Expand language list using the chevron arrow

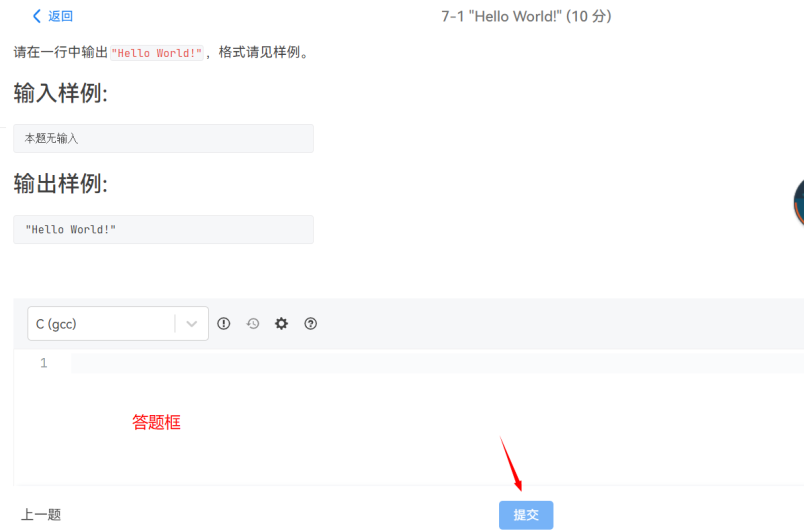pyautogui.click(x=192, y=324)
